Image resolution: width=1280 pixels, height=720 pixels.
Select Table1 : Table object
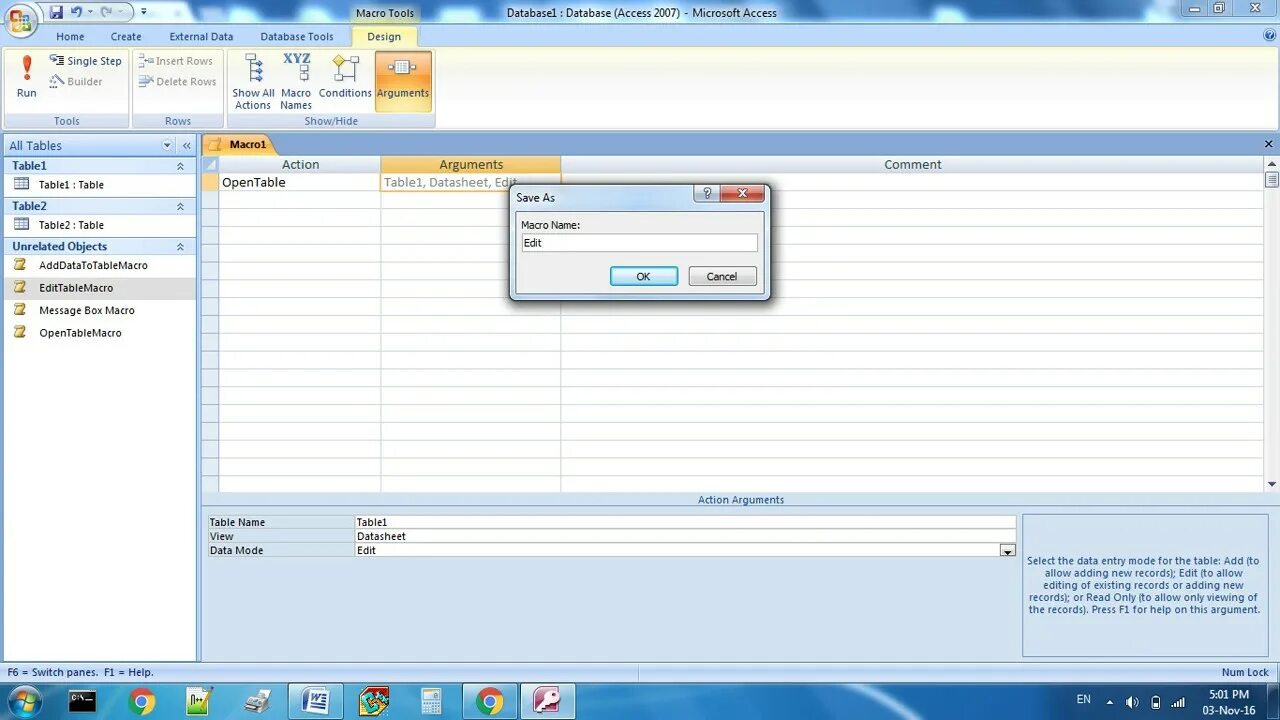coord(100,184)
